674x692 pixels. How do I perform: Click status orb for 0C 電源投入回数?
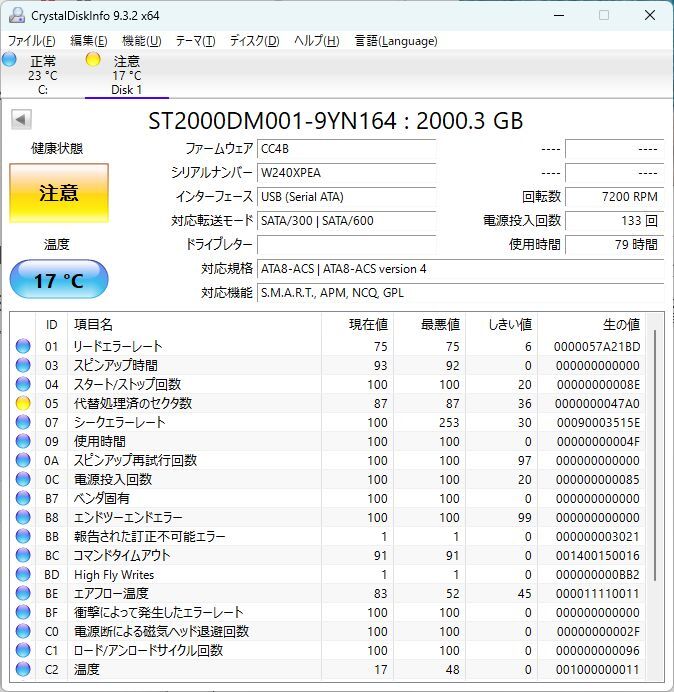pyautogui.click(x=23, y=479)
